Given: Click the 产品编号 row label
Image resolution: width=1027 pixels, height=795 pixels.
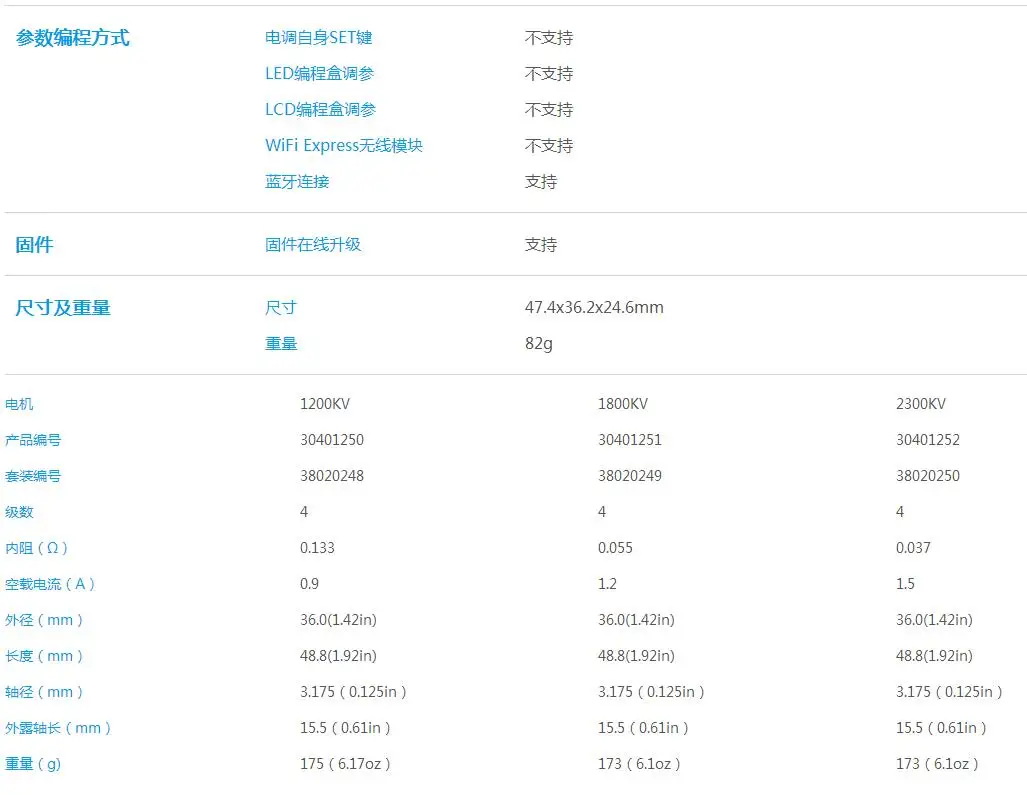Looking at the screenshot, I should point(33,440).
